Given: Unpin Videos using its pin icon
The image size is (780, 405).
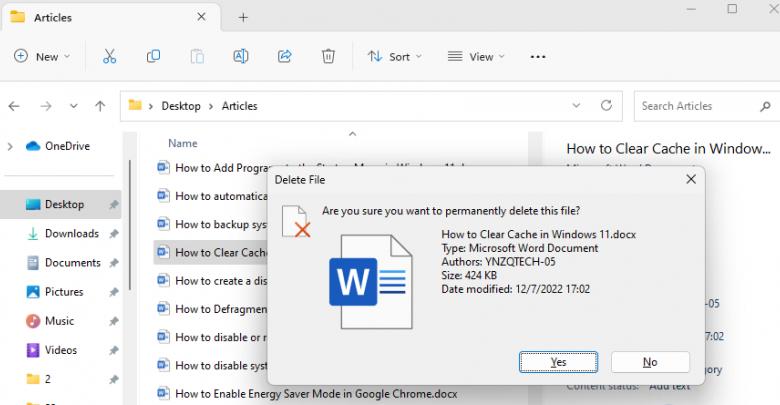Looking at the screenshot, I should click(x=114, y=350).
